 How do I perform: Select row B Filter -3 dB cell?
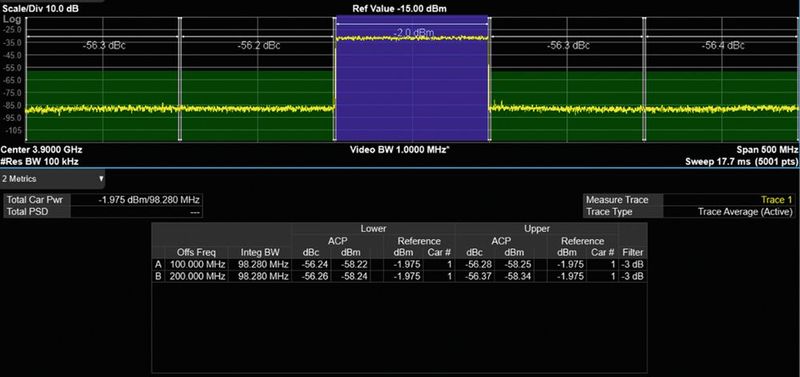click(633, 277)
